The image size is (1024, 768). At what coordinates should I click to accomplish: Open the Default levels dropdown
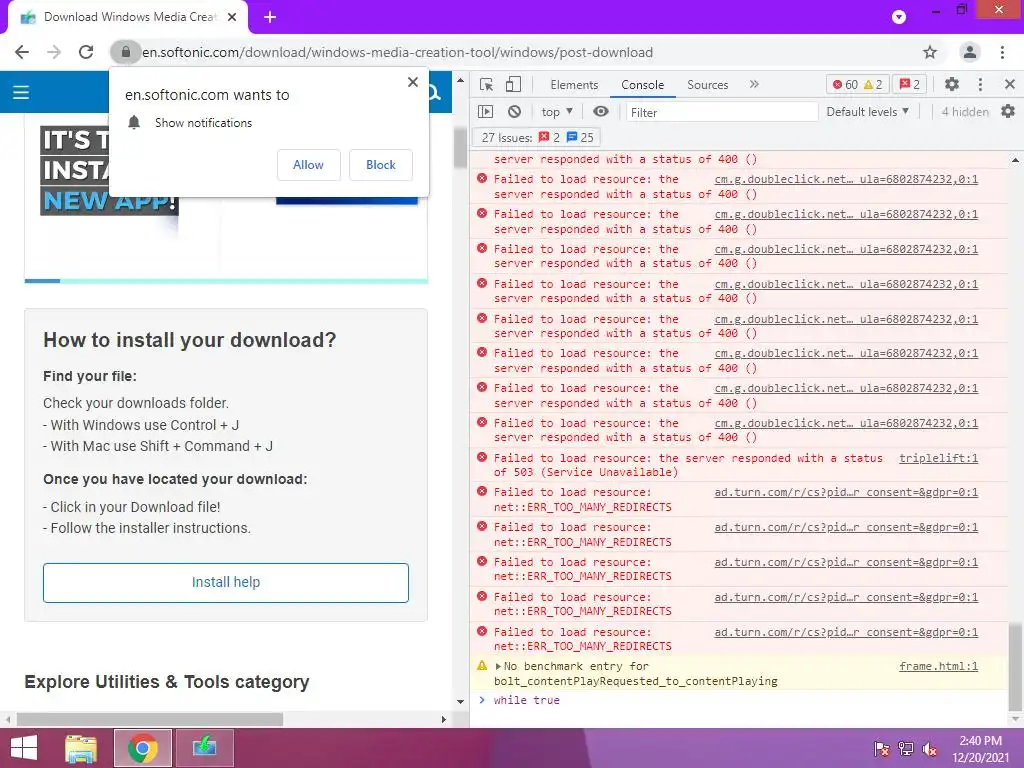coord(867,112)
